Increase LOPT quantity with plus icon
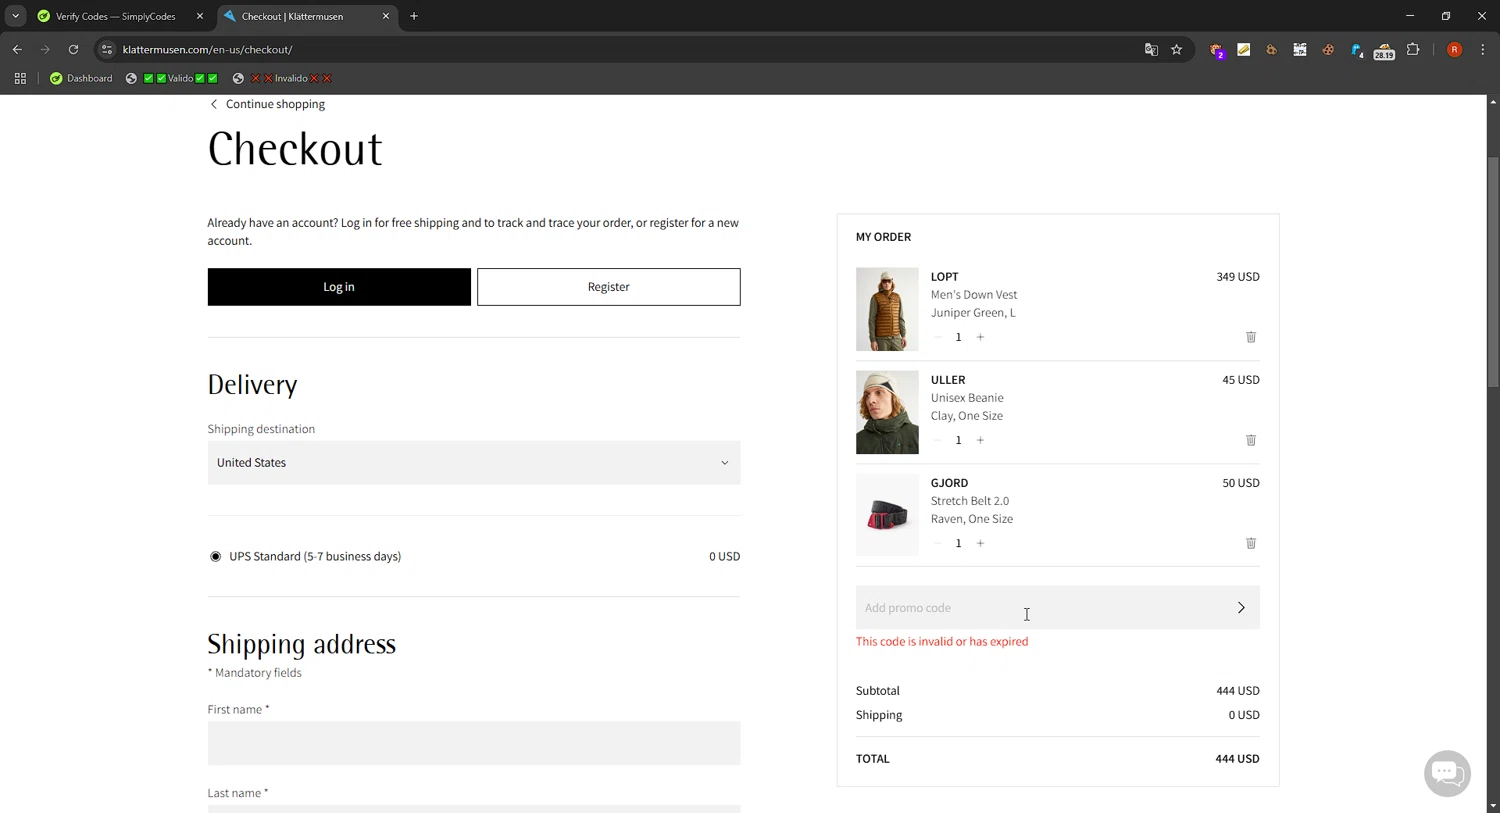This screenshot has width=1500, height=813. coord(980,337)
